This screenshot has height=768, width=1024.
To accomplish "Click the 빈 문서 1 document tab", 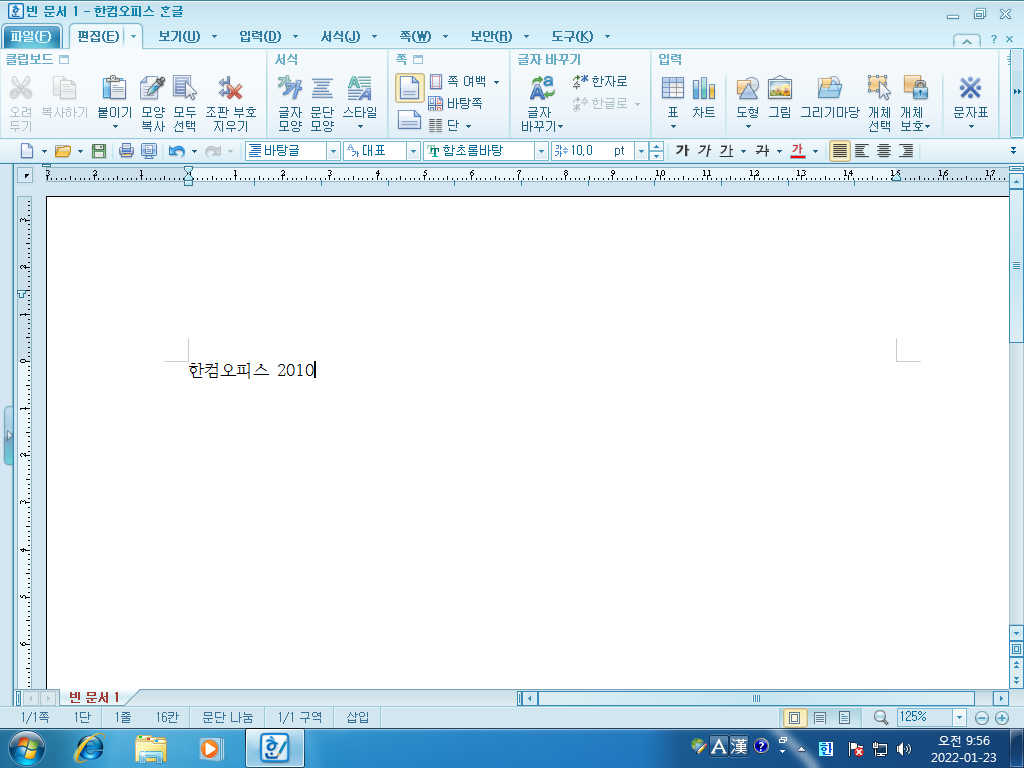I will [x=93, y=697].
